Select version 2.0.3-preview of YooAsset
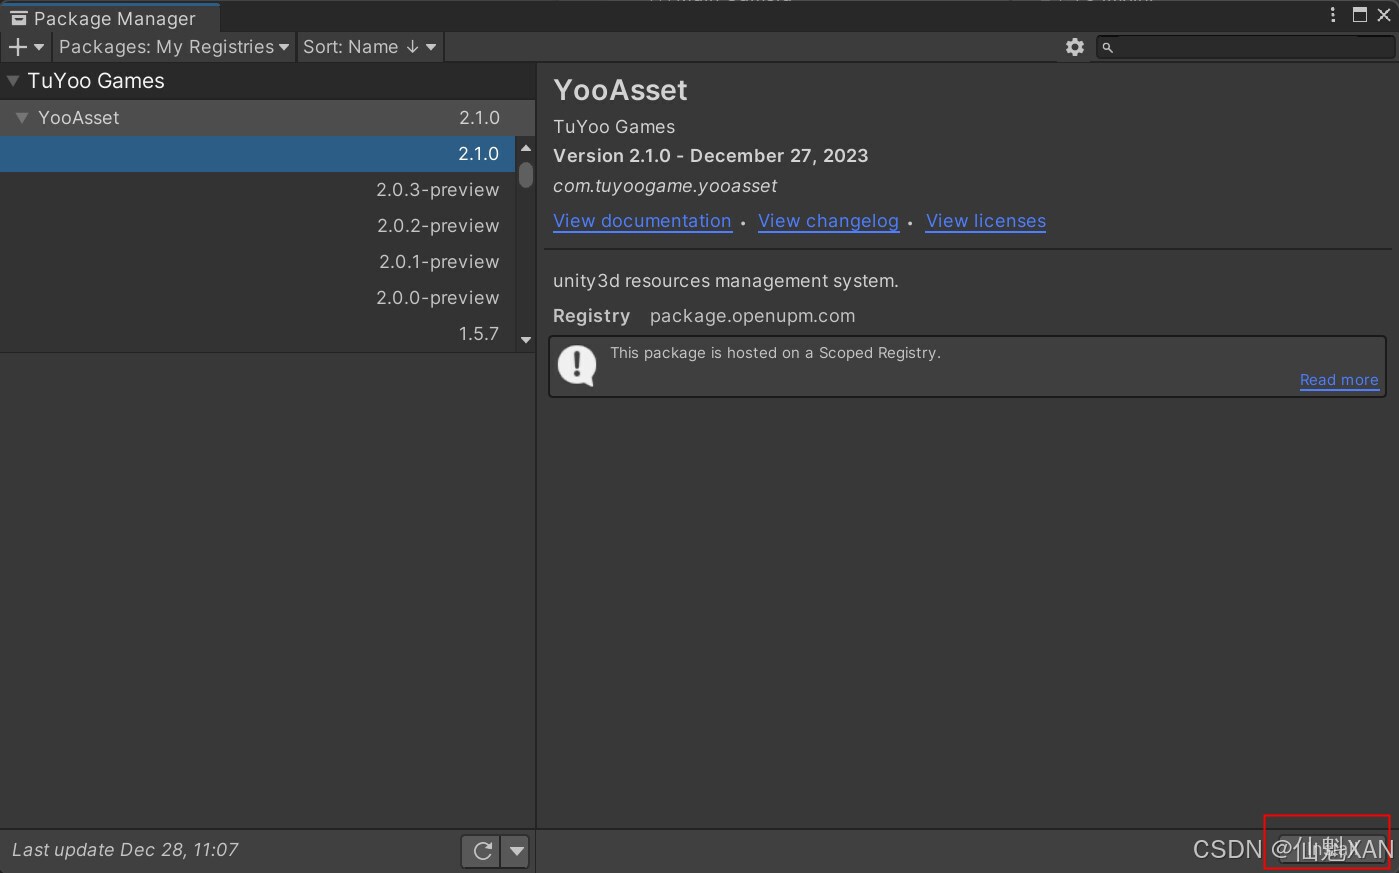This screenshot has height=873, width=1399. (438, 189)
